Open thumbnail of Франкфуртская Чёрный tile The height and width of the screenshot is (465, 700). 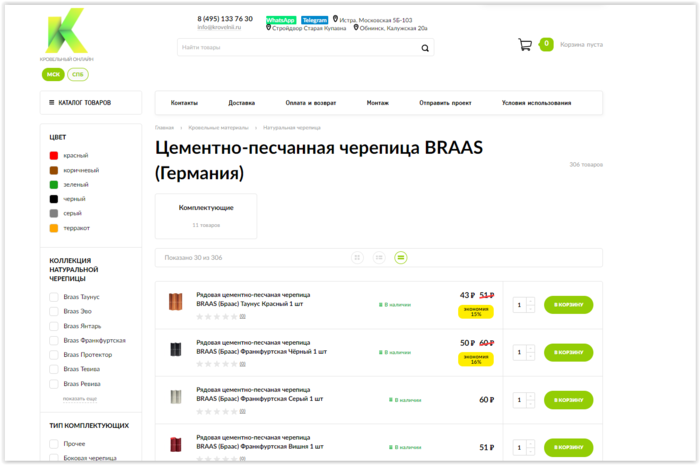175,349
